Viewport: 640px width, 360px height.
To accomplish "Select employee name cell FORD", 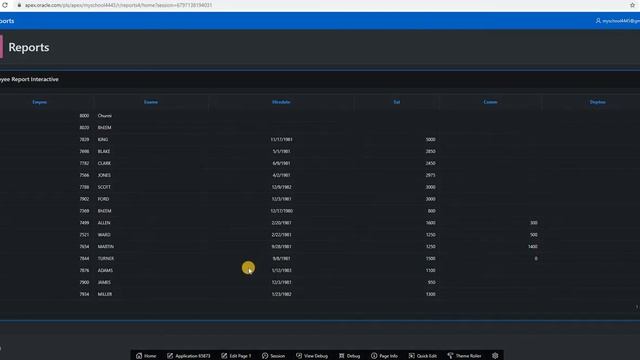I will click(x=103, y=199).
